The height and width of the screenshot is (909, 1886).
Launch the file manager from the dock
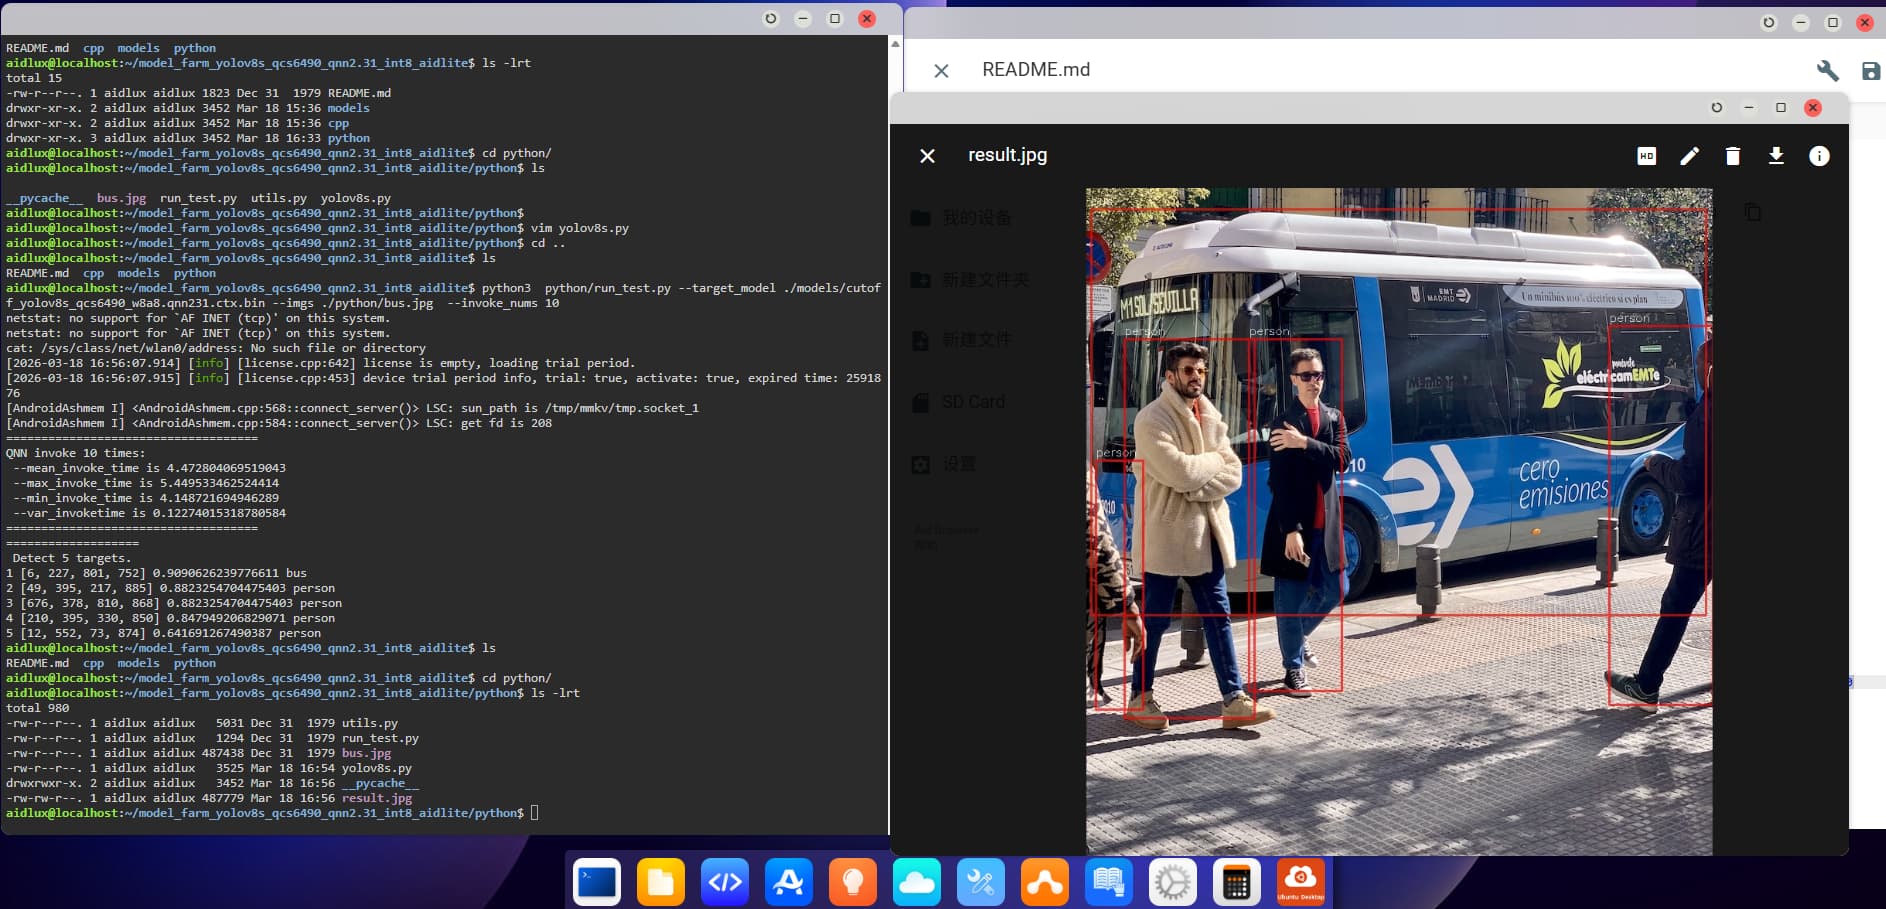tap(661, 882)
